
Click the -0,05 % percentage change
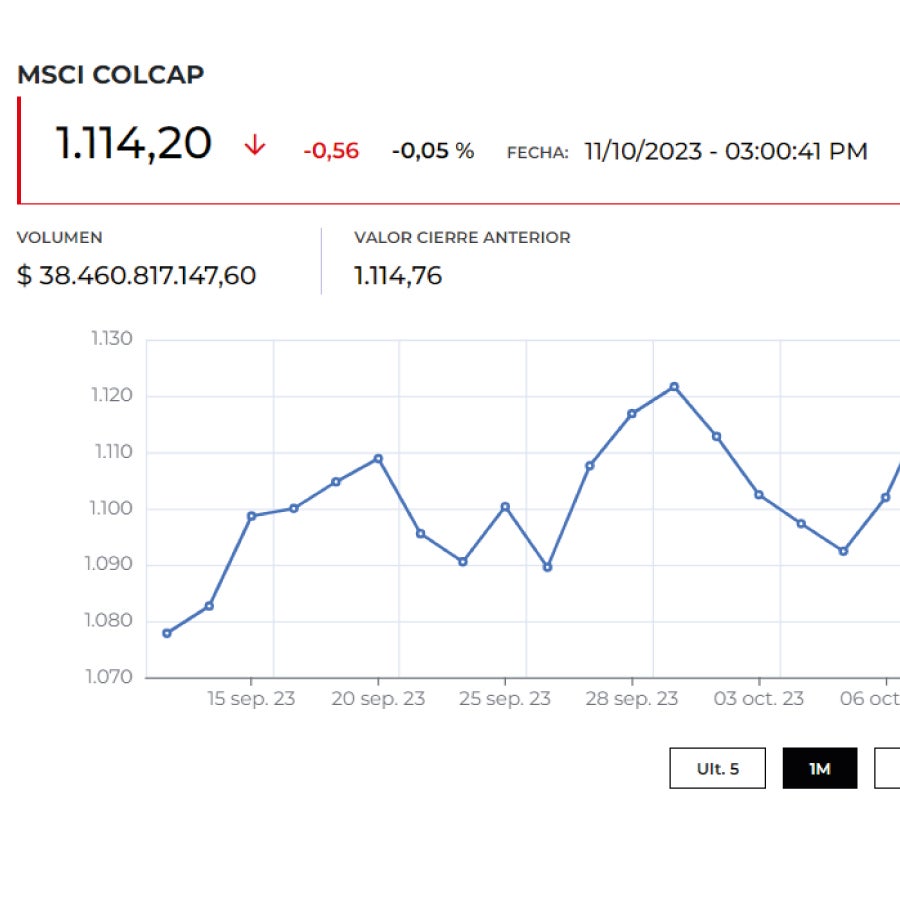[x=432, y=150]
